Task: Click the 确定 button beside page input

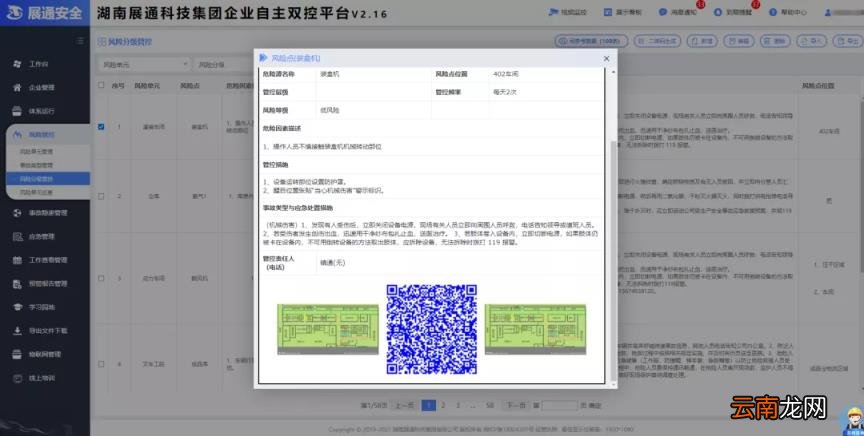Action: tap(594, 405)
